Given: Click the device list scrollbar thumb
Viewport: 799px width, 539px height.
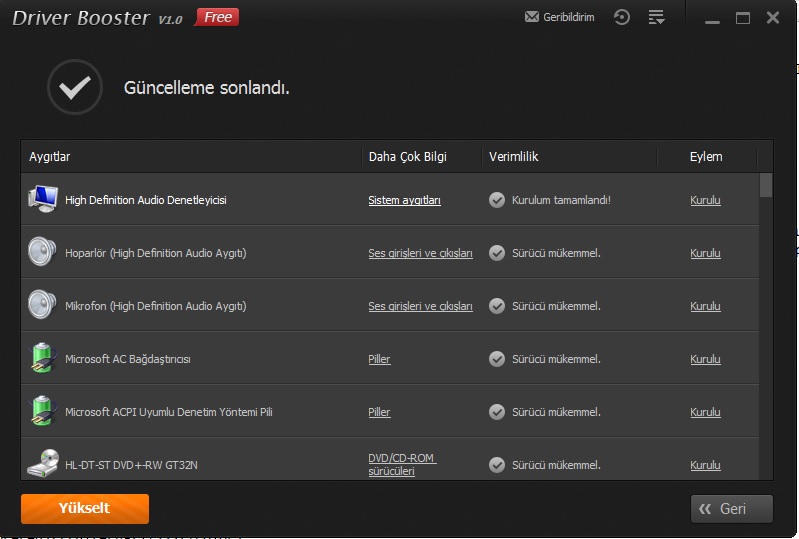Looking at the screenshot, I should click(x=765, y=185).
